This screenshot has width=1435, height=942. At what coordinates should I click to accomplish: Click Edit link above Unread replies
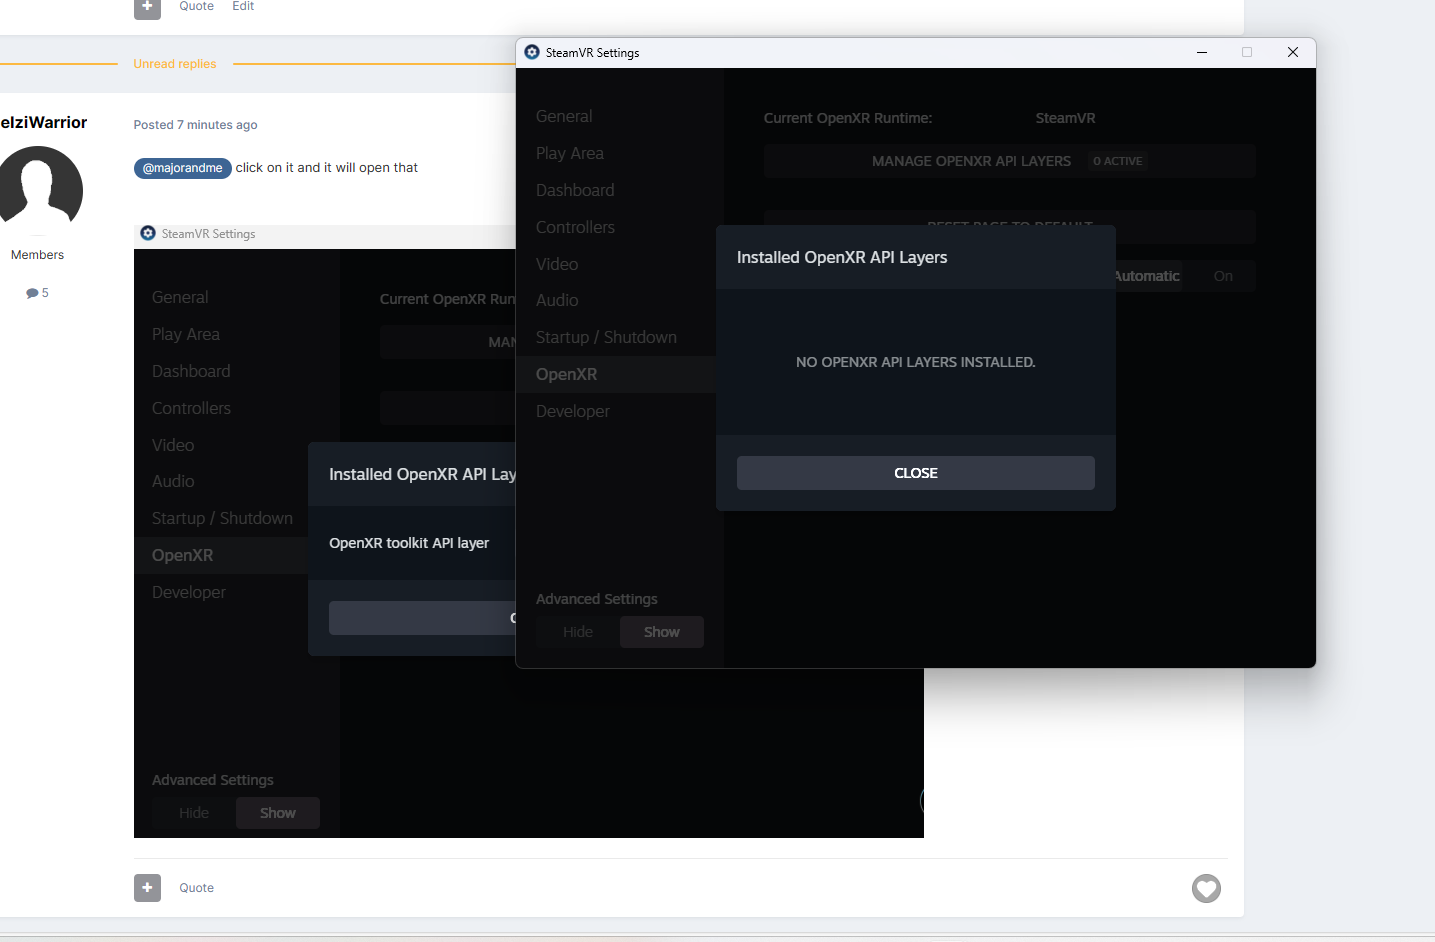pos(243,6)
